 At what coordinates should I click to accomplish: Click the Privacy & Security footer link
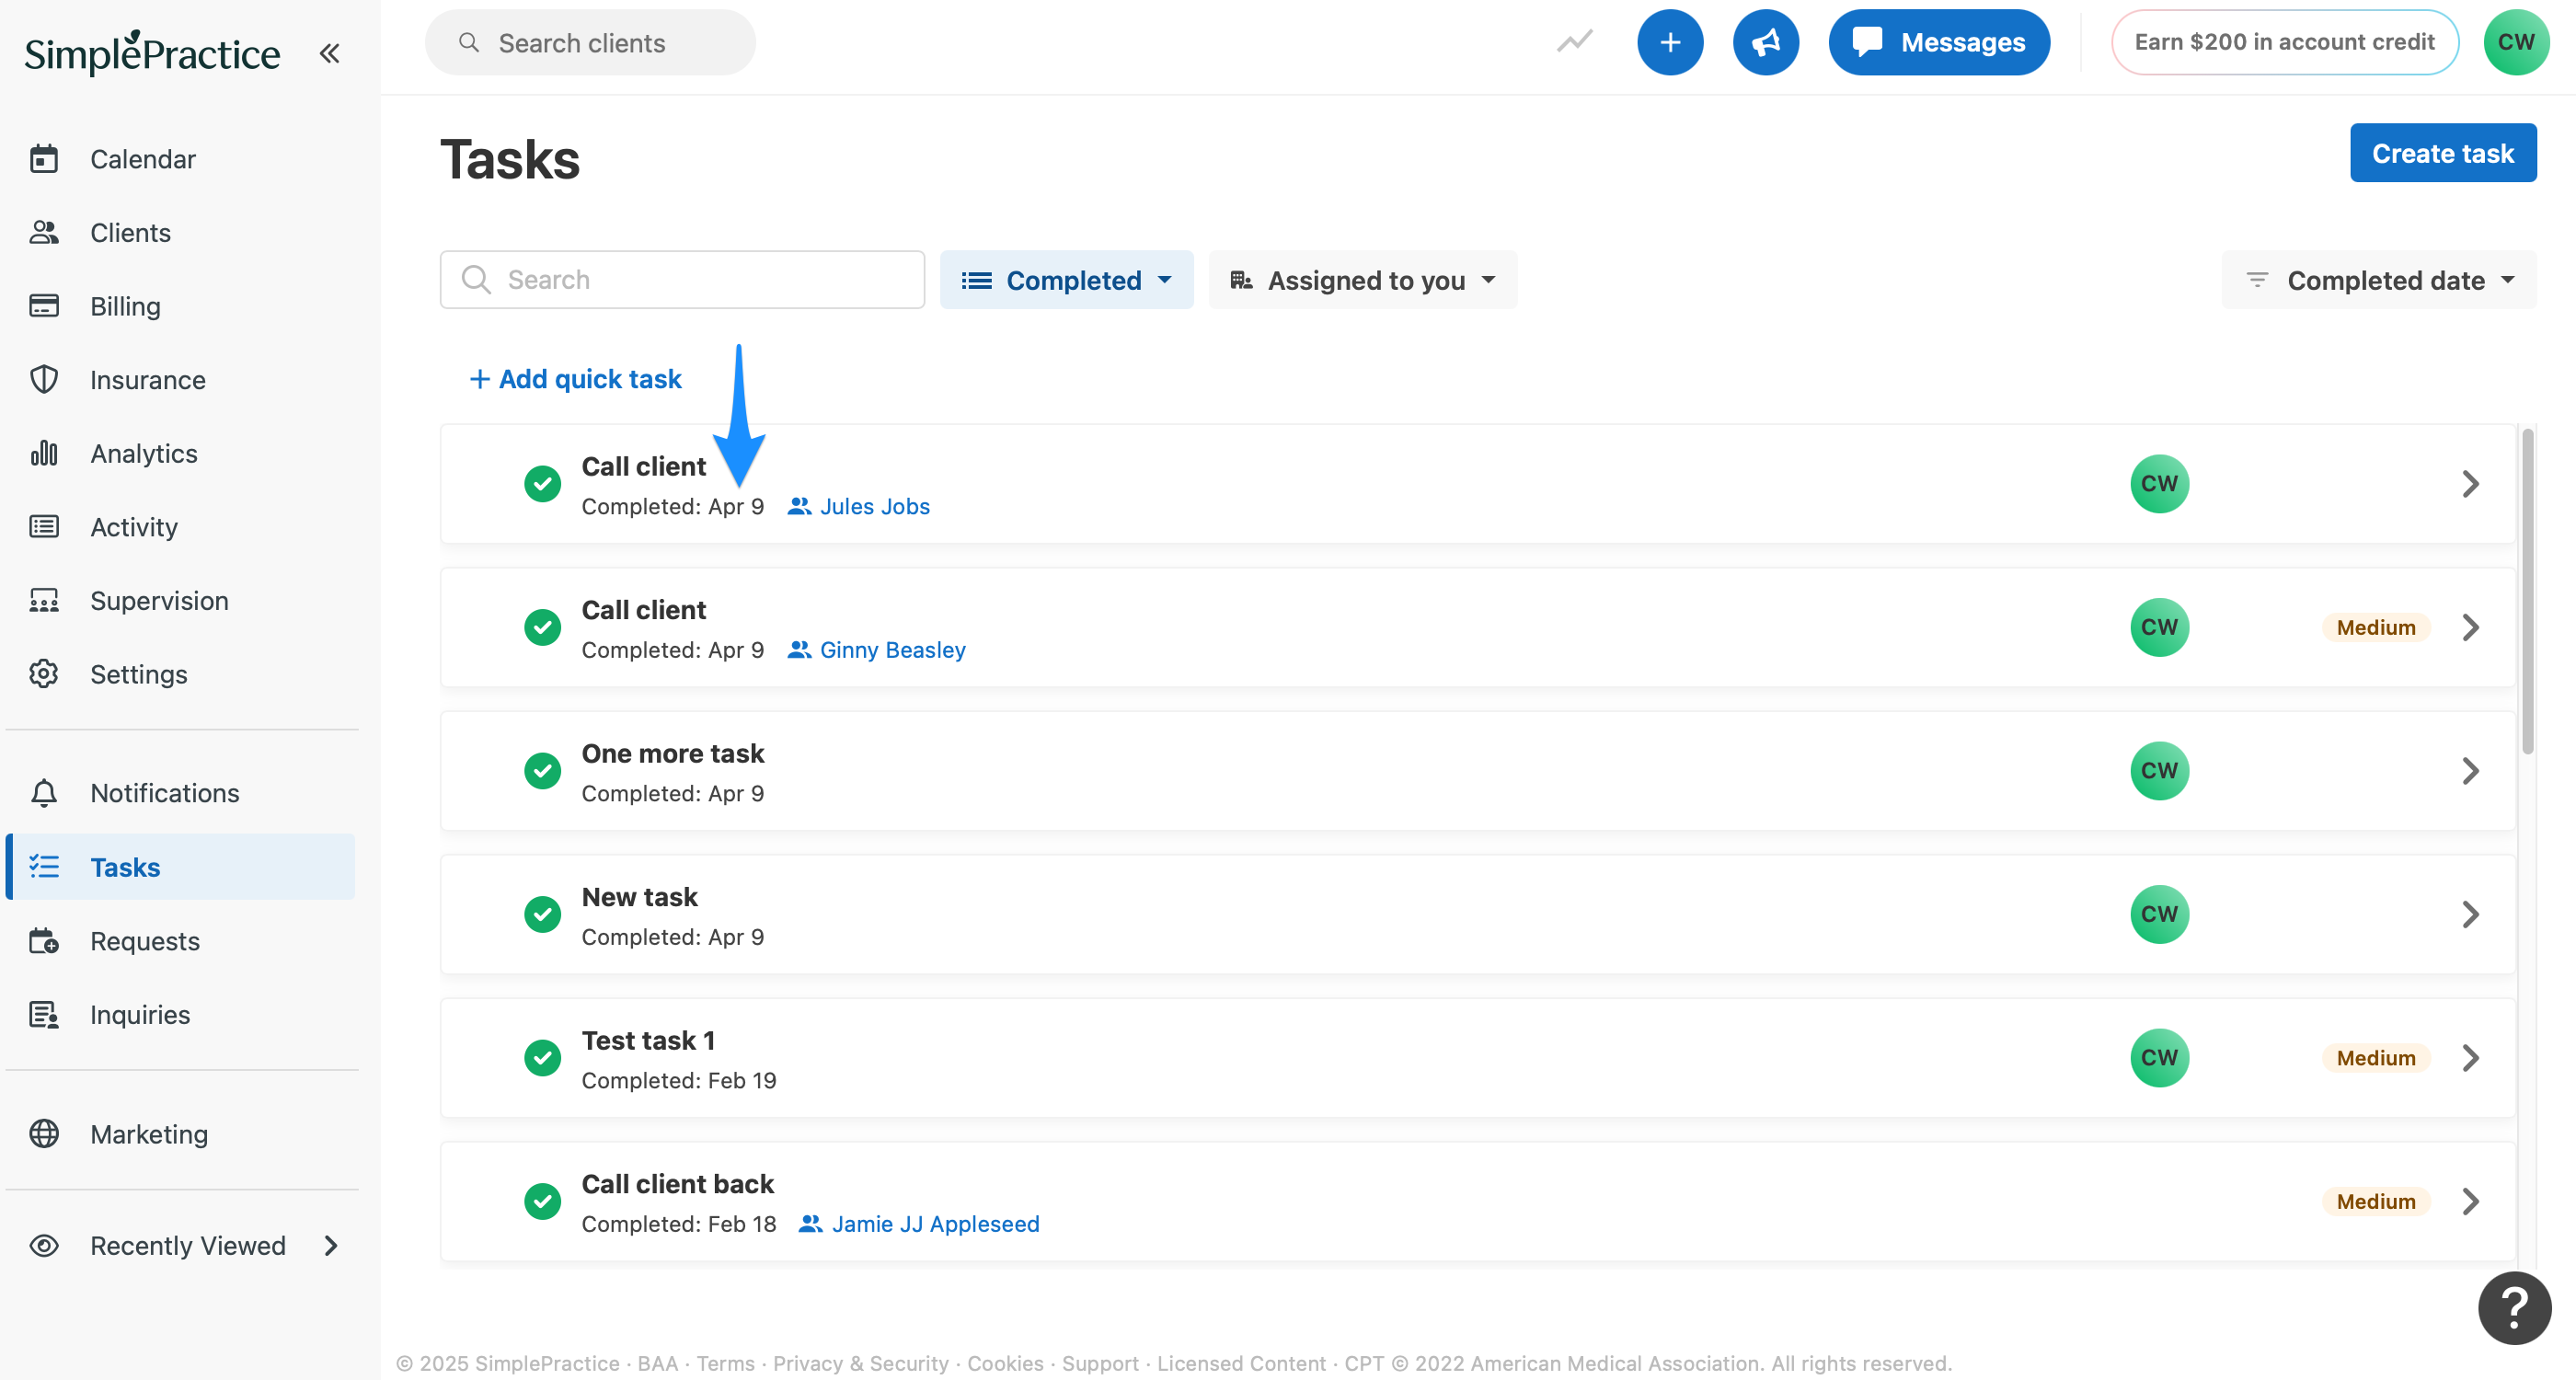point(860,1363)
